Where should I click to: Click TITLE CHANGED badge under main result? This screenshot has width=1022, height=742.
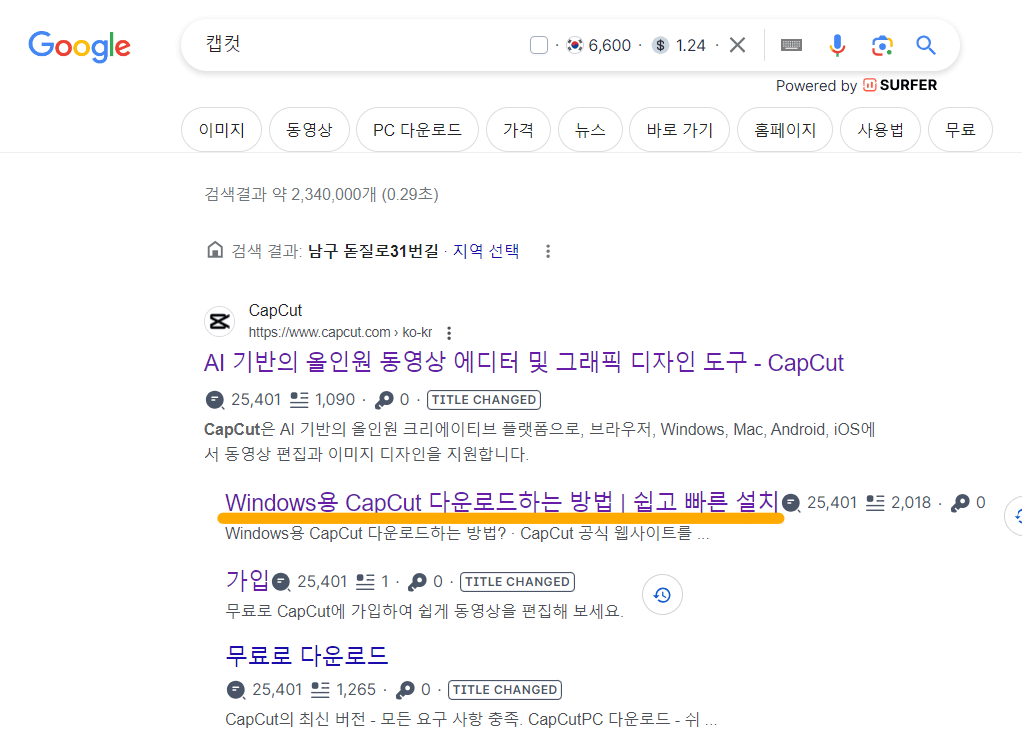tap(484, 400)
